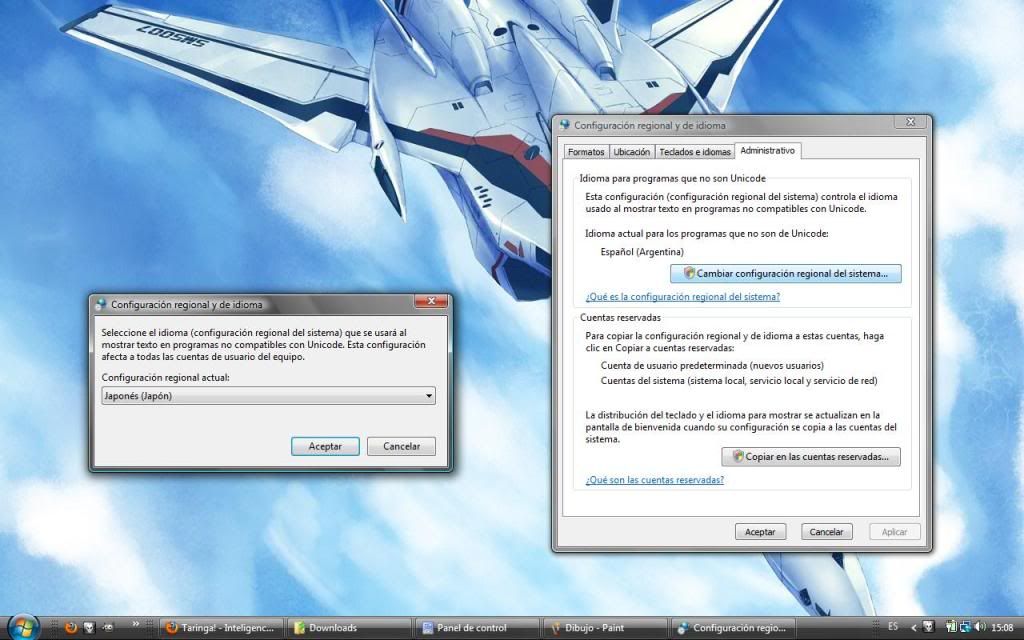Image resolution: width=1024 pixels, height=640 pixels.
Task: Switch to the Downloads taskbar window
Action: click(349, 628)
